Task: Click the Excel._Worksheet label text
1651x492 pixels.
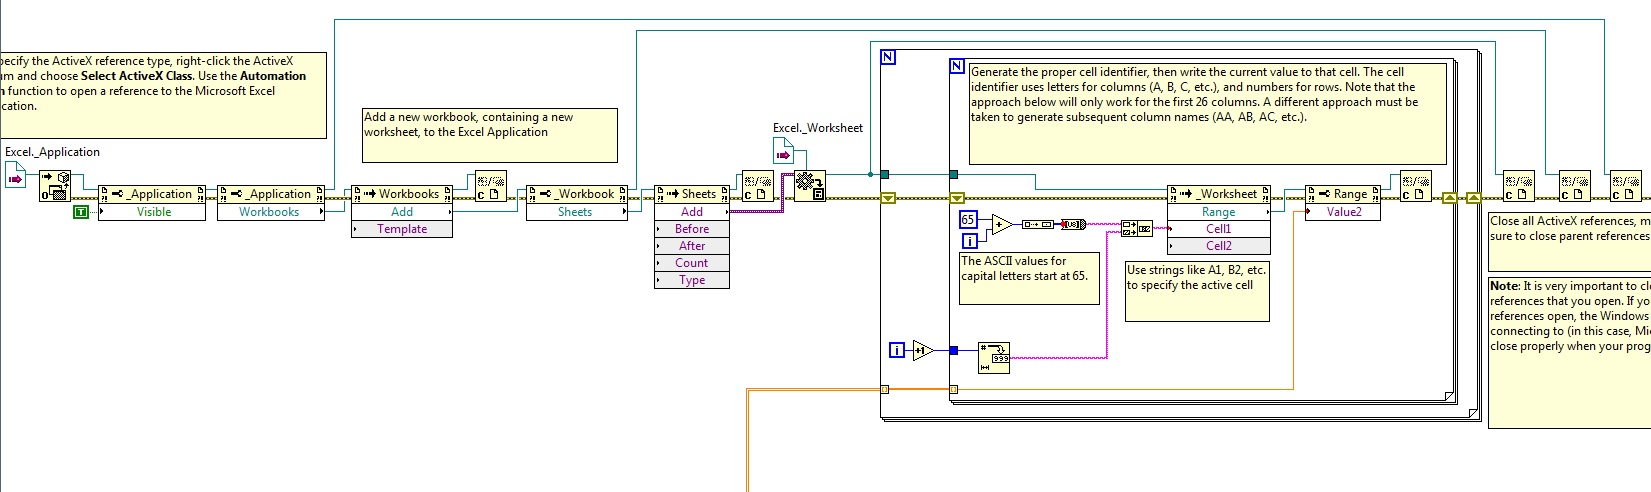Action: 818,128
